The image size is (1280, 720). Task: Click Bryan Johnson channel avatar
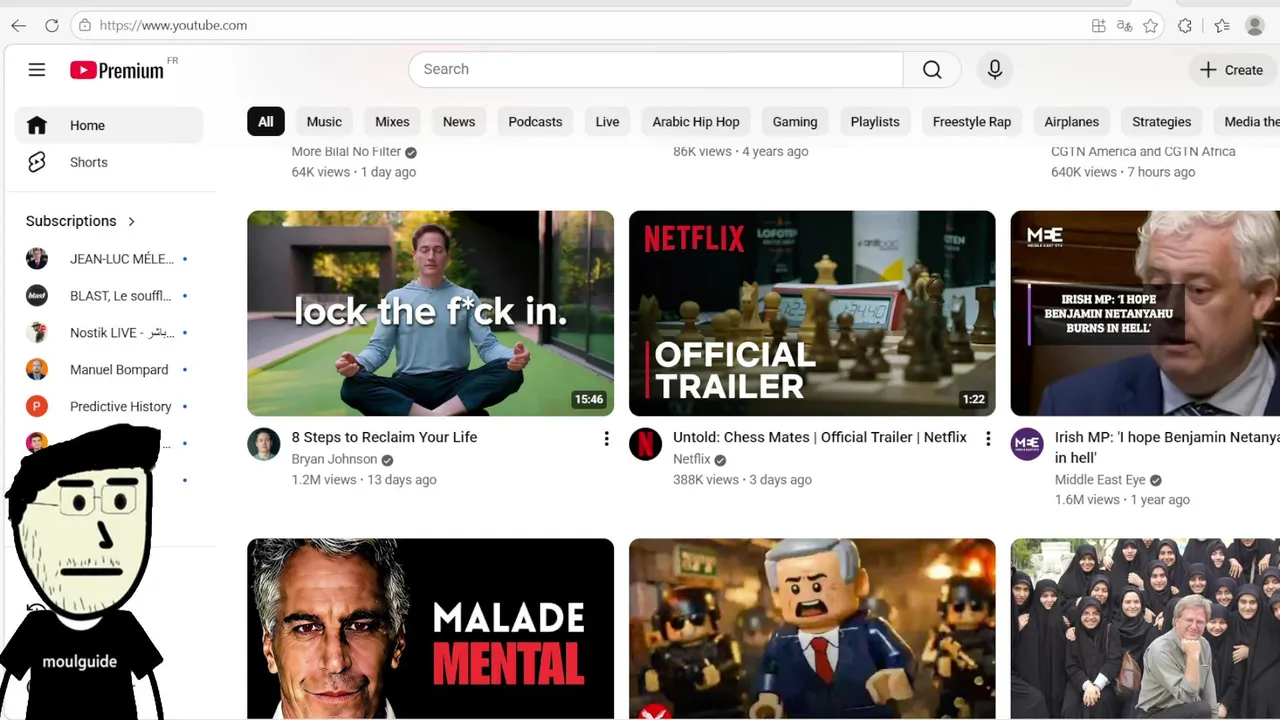coord(264,444)
